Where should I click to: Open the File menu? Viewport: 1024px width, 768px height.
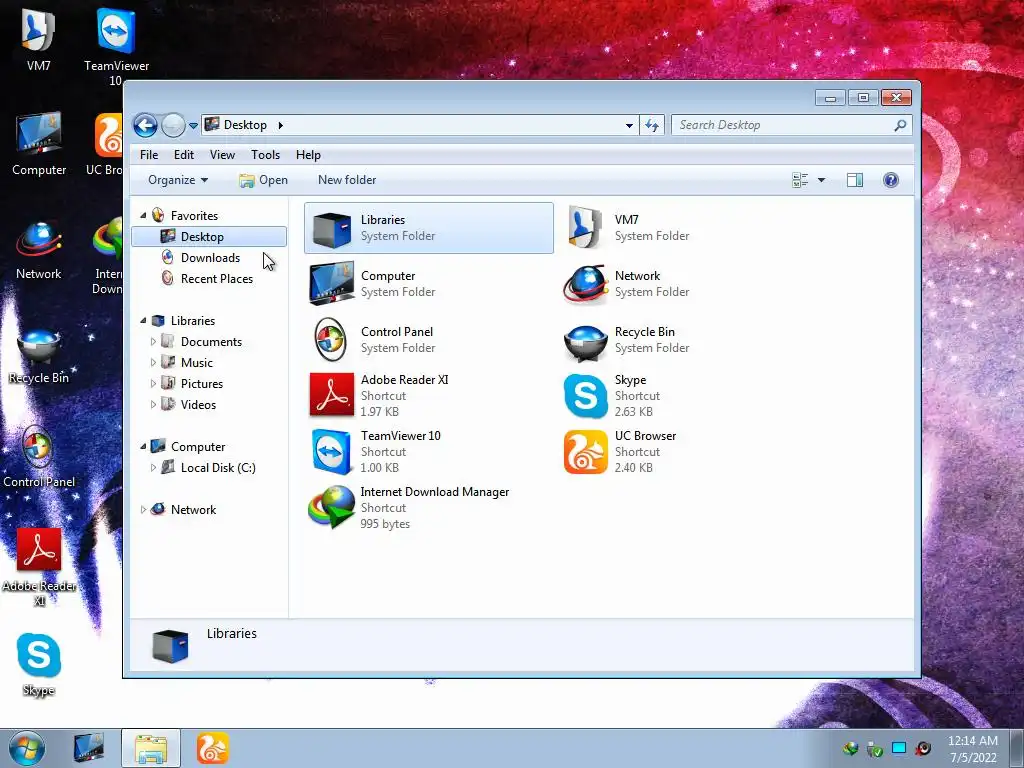click(x=149, y=155)
